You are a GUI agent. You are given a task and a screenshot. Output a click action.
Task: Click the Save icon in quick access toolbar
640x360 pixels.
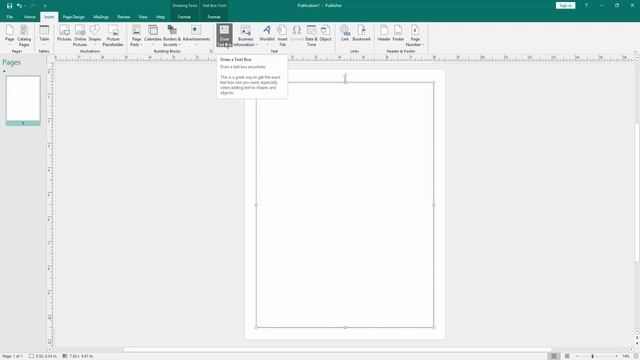9,6
